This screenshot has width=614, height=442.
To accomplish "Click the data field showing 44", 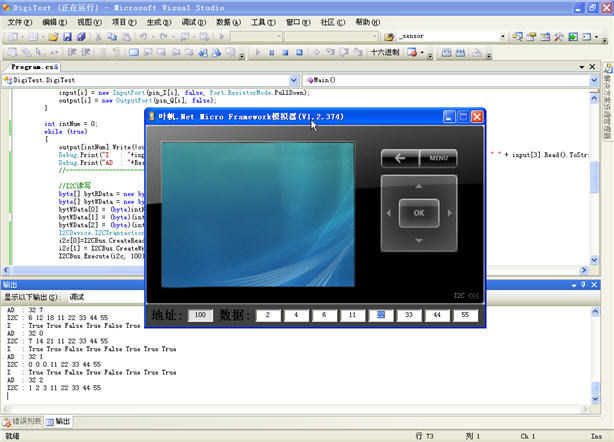I will pyautogui.click(x=437, y=315).
